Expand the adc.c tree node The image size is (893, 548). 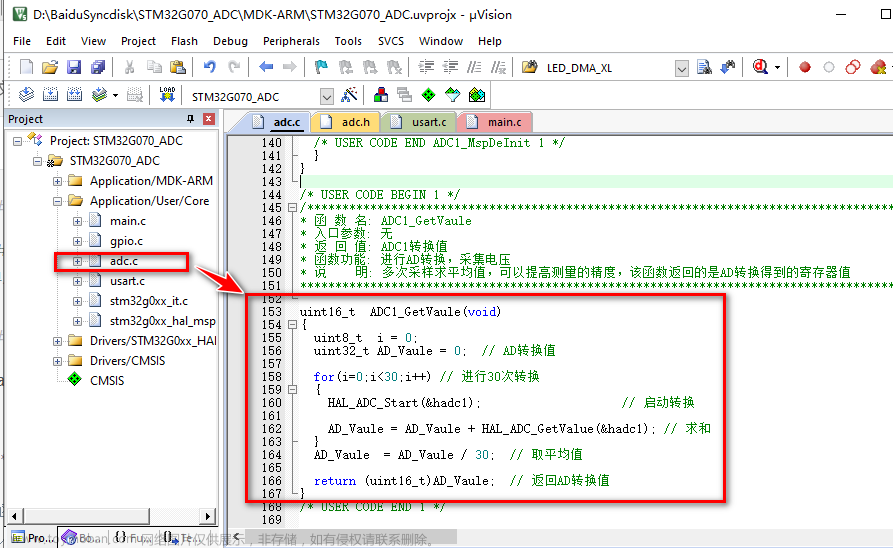coord(77,261)
